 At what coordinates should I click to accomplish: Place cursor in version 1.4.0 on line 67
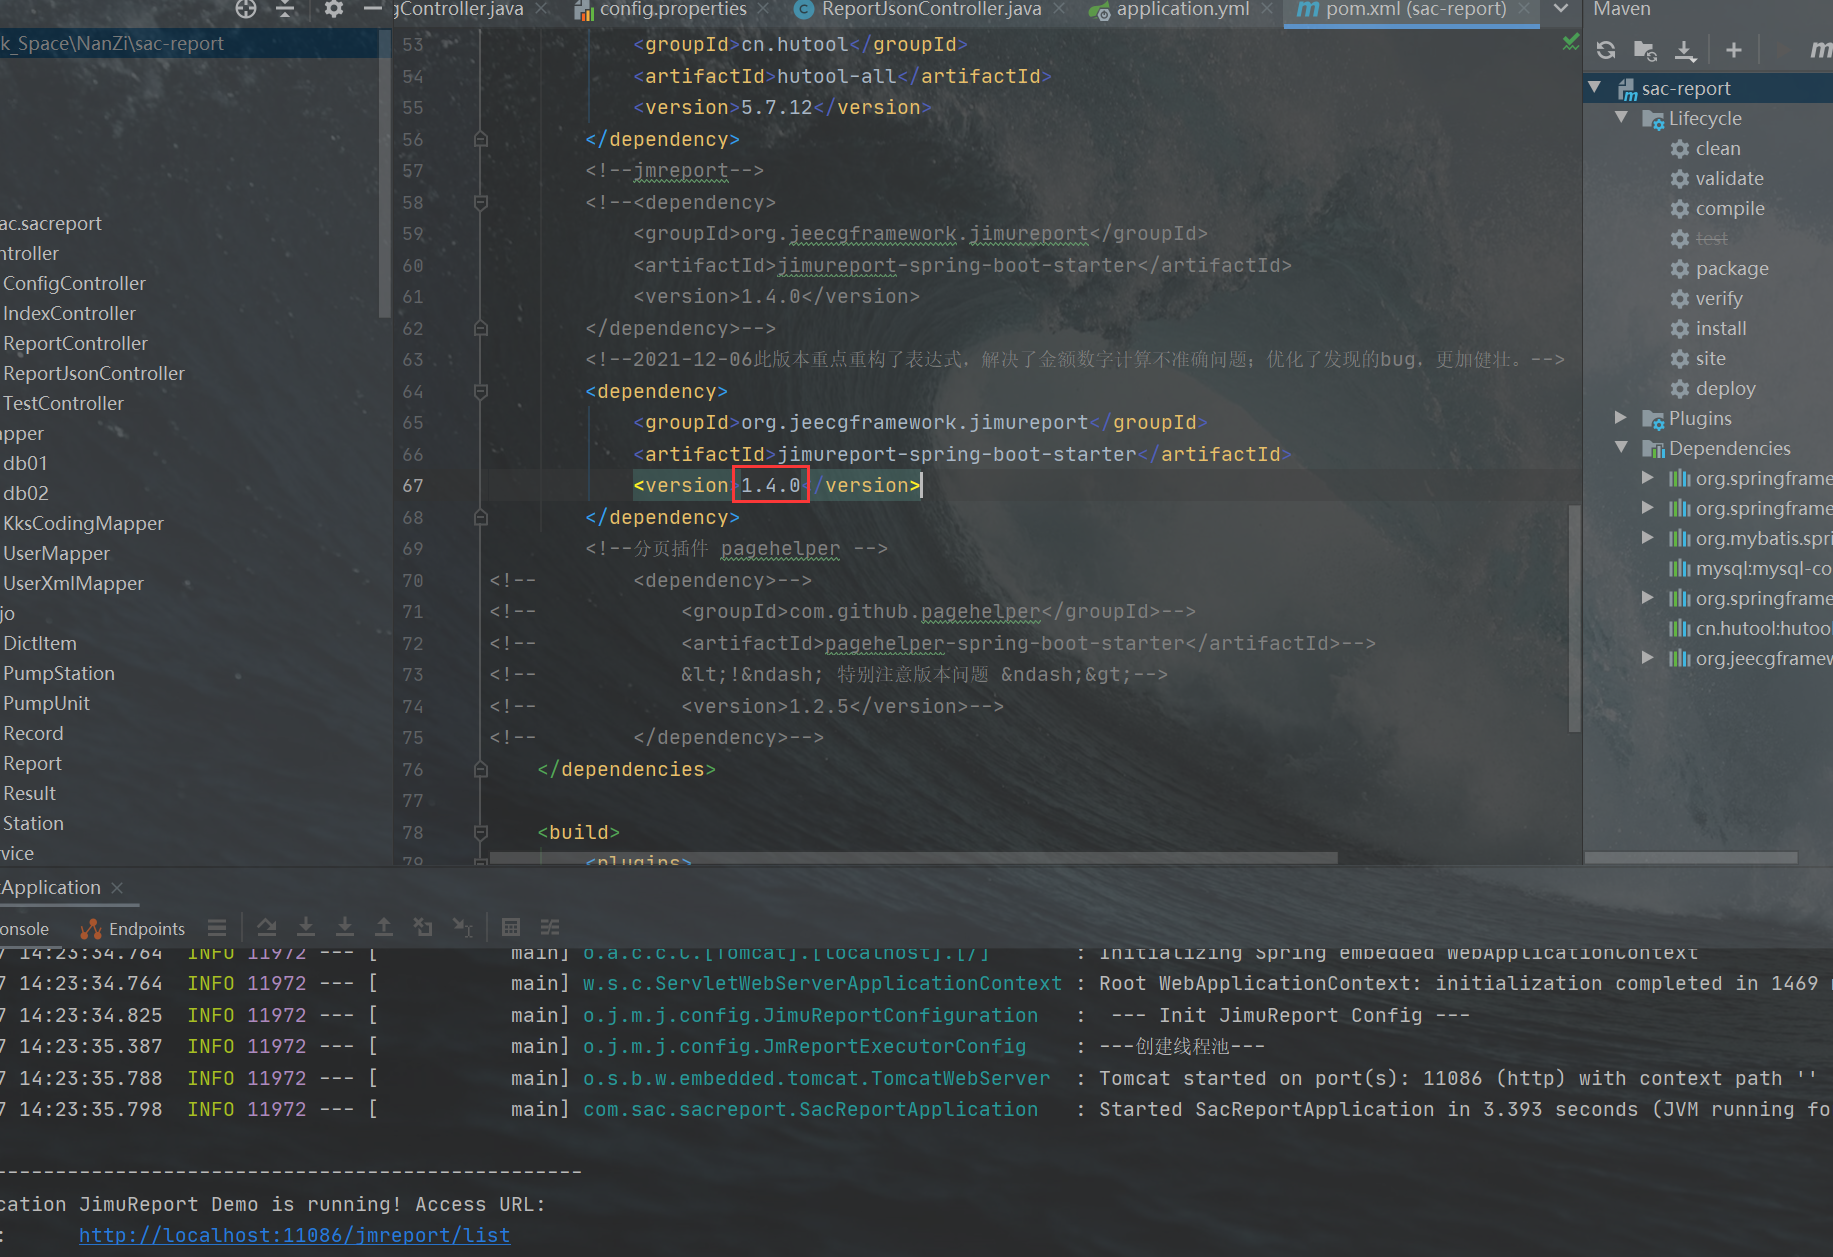tap(770, 485)
